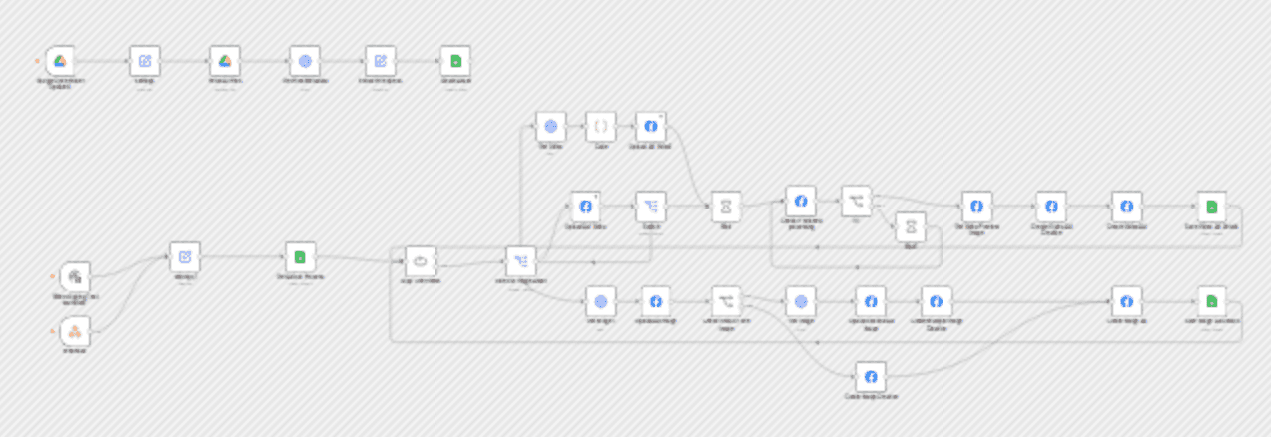Select the second consecutive Facebook node in image branch
This screenshot has width=1271, height=437.
[x=936, y=300]
